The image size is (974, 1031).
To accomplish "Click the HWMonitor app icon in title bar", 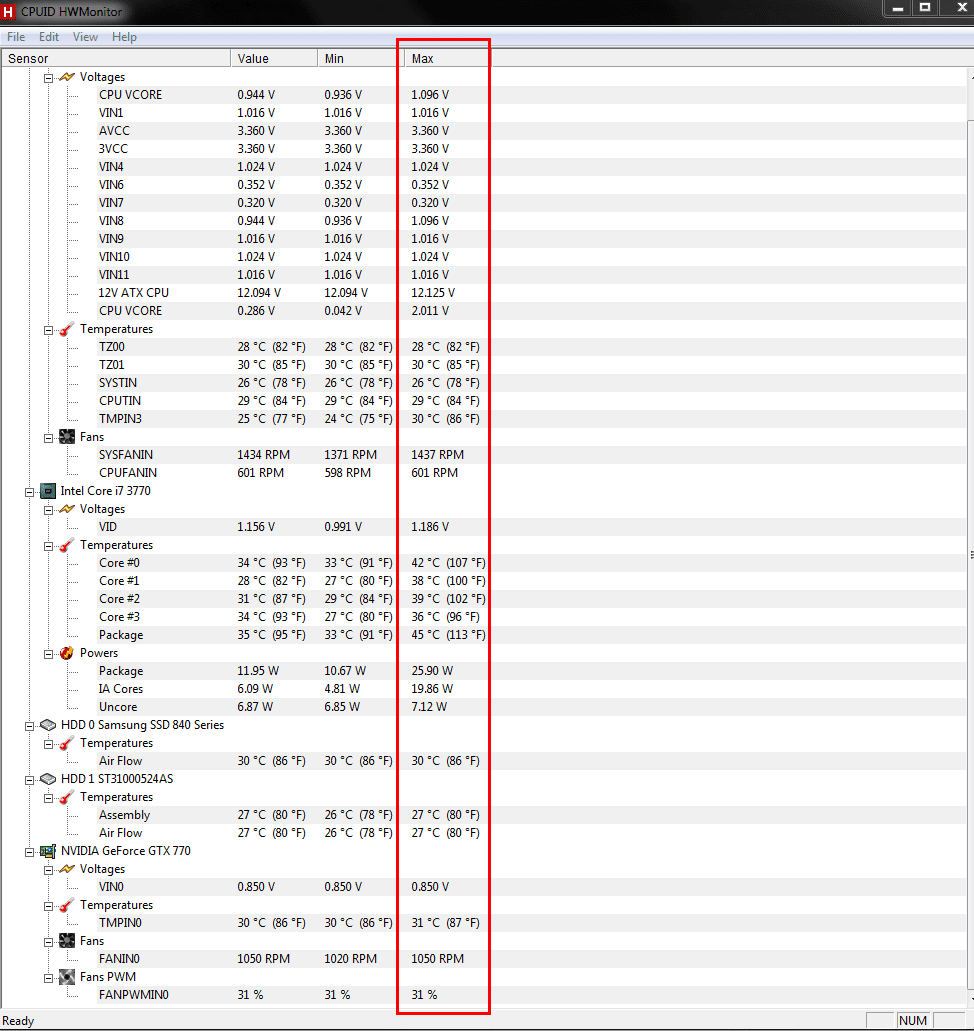I will point(8,11).
